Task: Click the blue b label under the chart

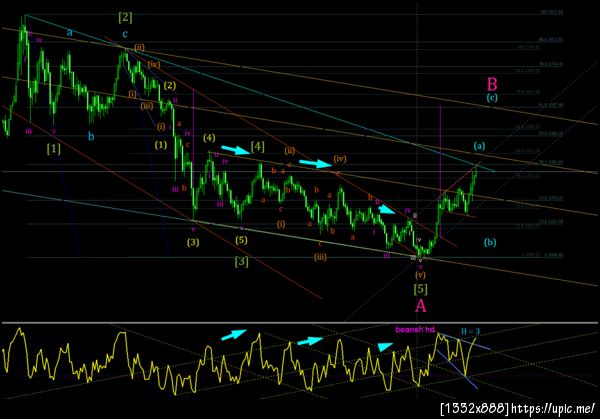Action: click(x=91, y=136)
